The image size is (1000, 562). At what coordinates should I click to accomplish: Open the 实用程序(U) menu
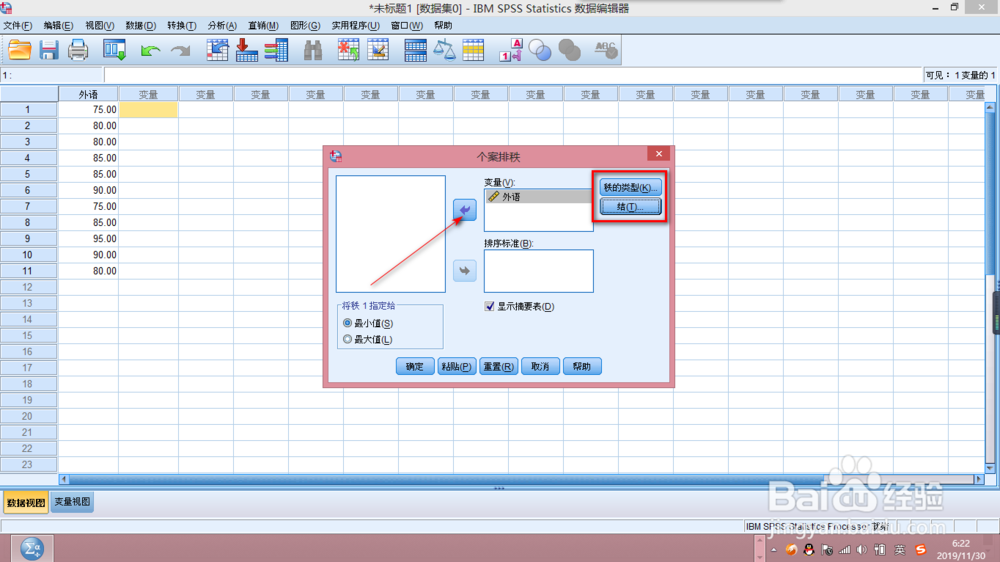(x=355, y=26)
